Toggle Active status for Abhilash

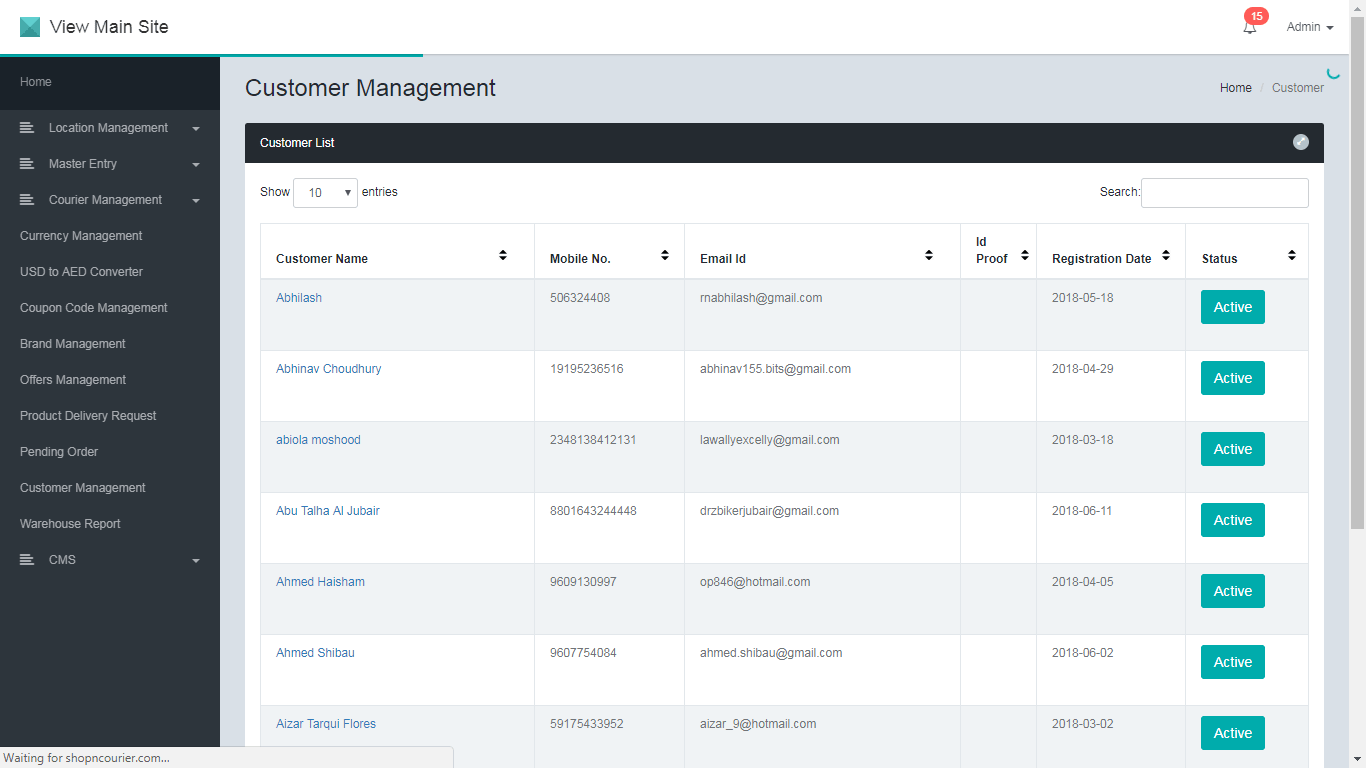1232,307
